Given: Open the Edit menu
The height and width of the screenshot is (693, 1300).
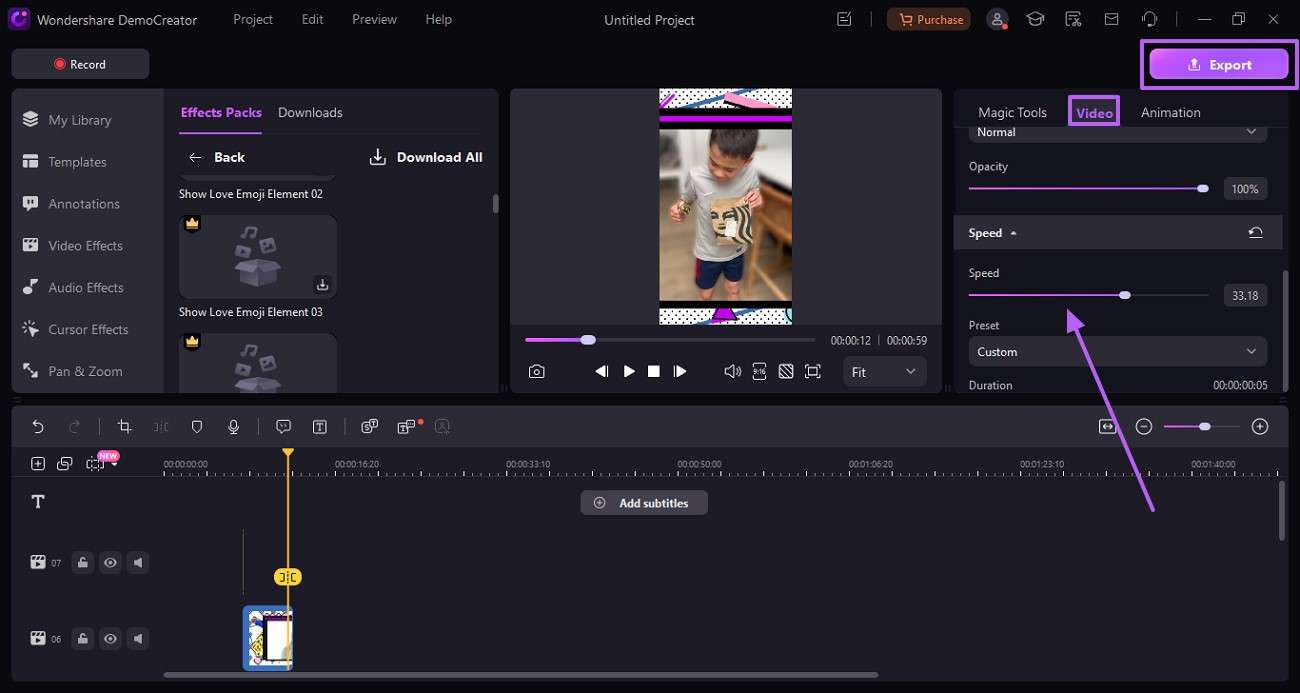Looking at the screenshot, I should pos(312,19).
